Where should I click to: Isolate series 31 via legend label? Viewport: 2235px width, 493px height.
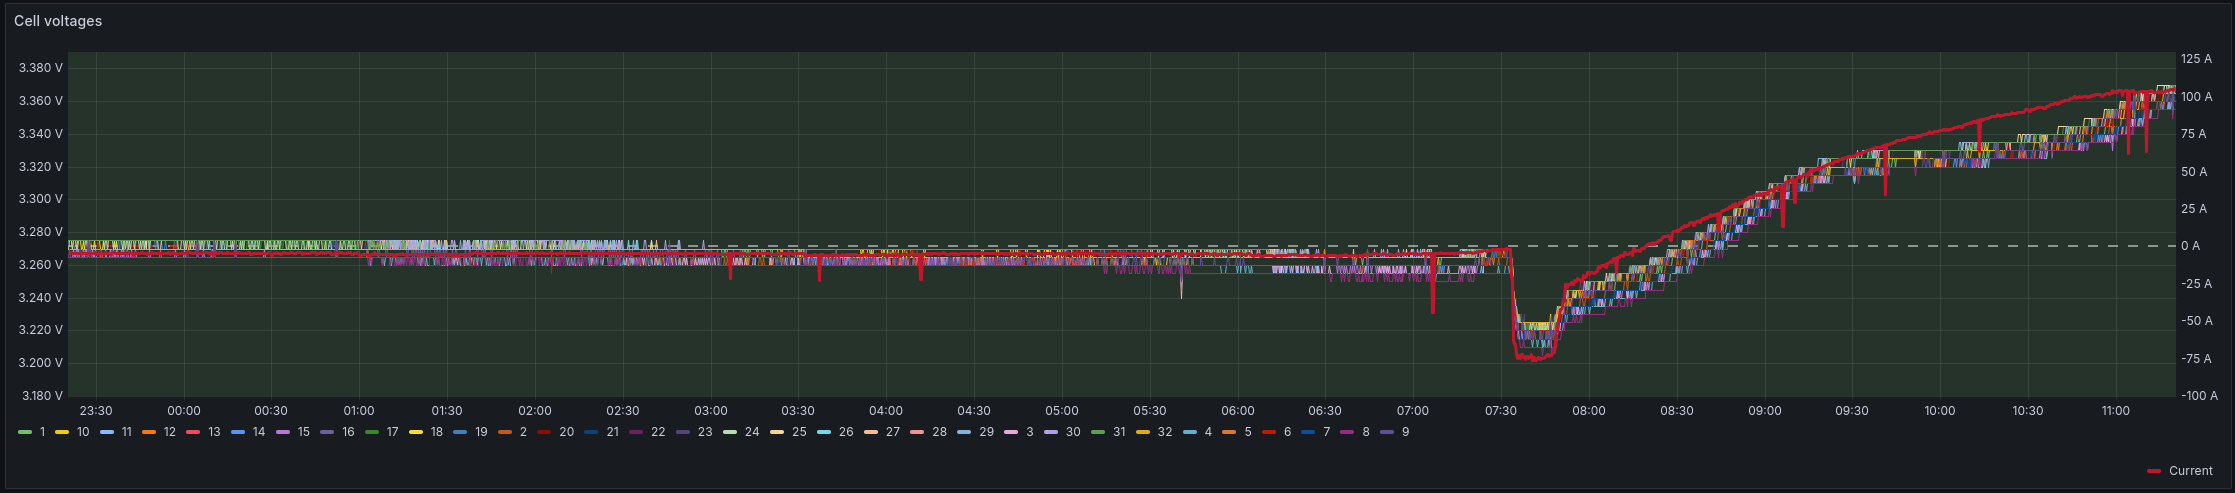point(1119,432)
